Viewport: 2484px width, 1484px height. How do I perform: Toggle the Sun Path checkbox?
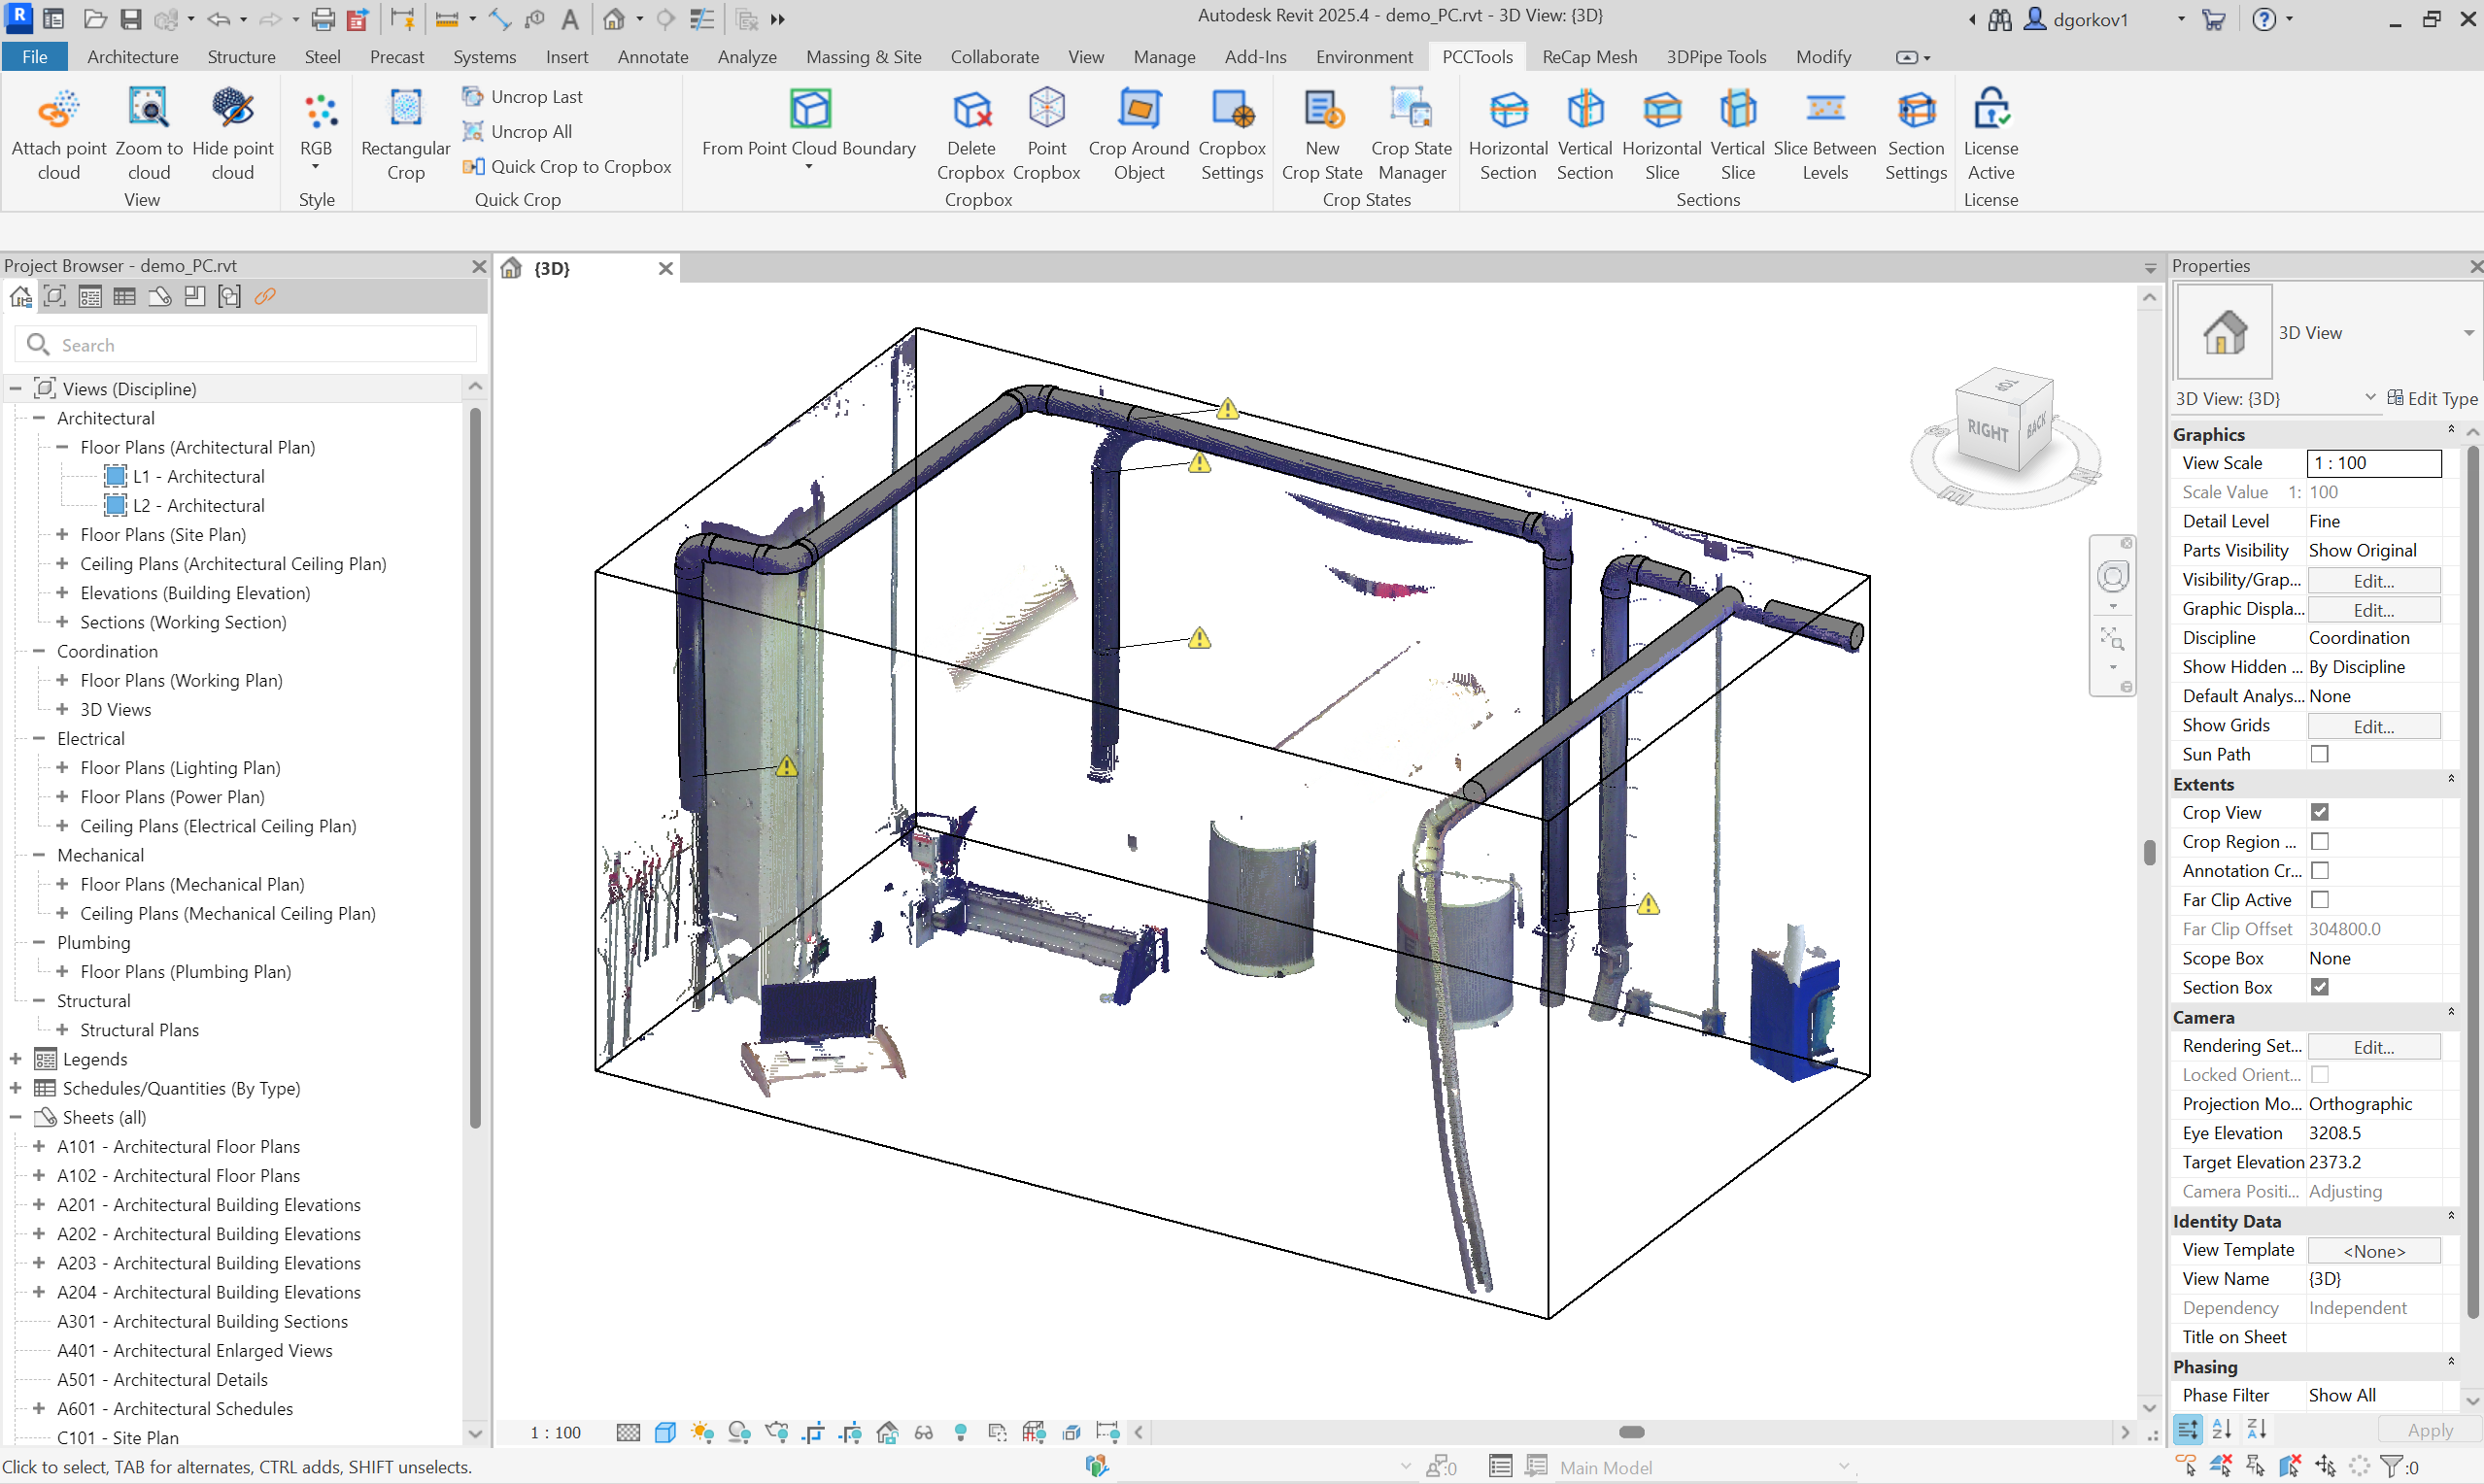2319,754
